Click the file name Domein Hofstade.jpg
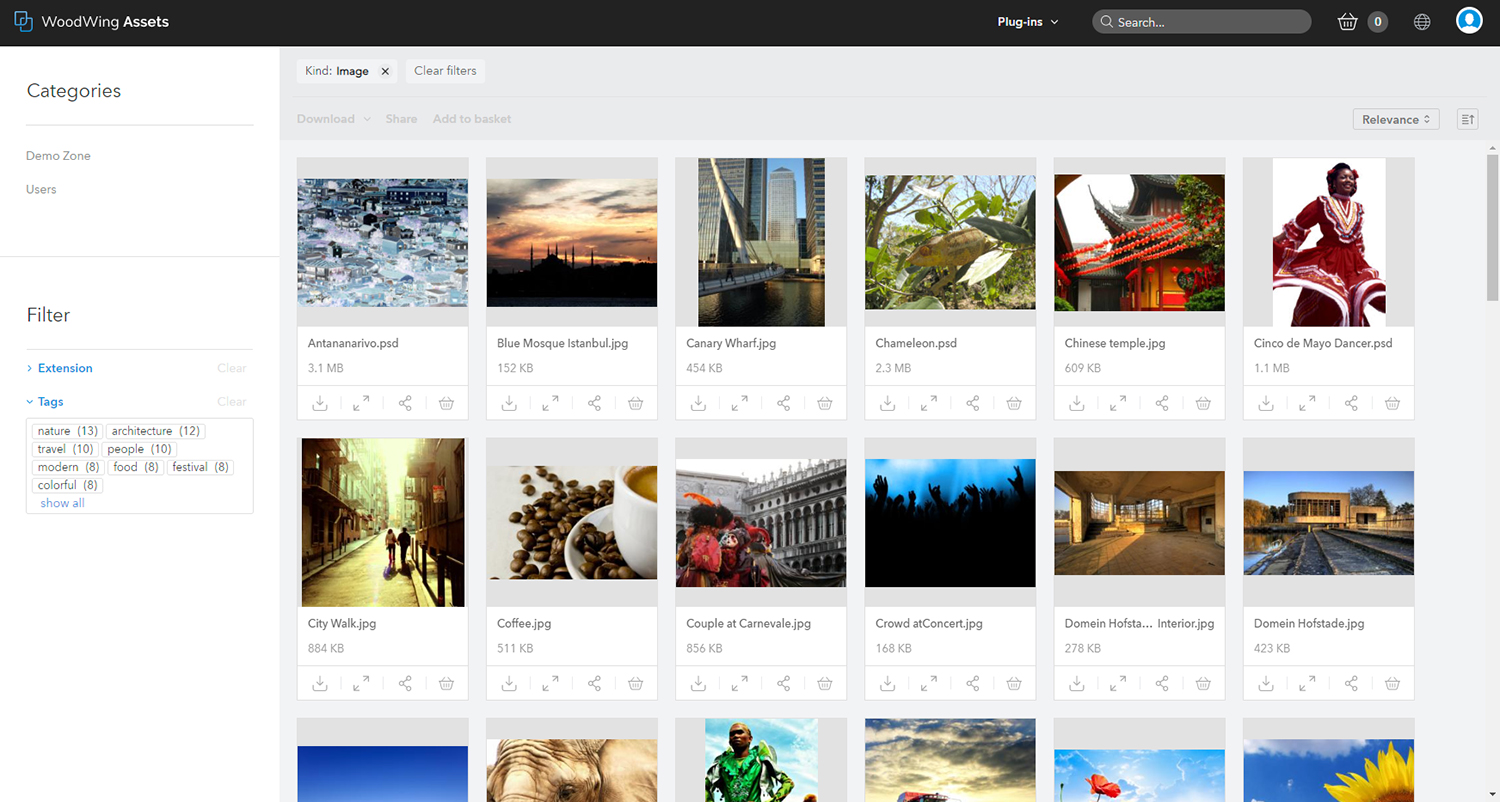The height and width of the screenshot is (802, 1500). coord(1309,623)
